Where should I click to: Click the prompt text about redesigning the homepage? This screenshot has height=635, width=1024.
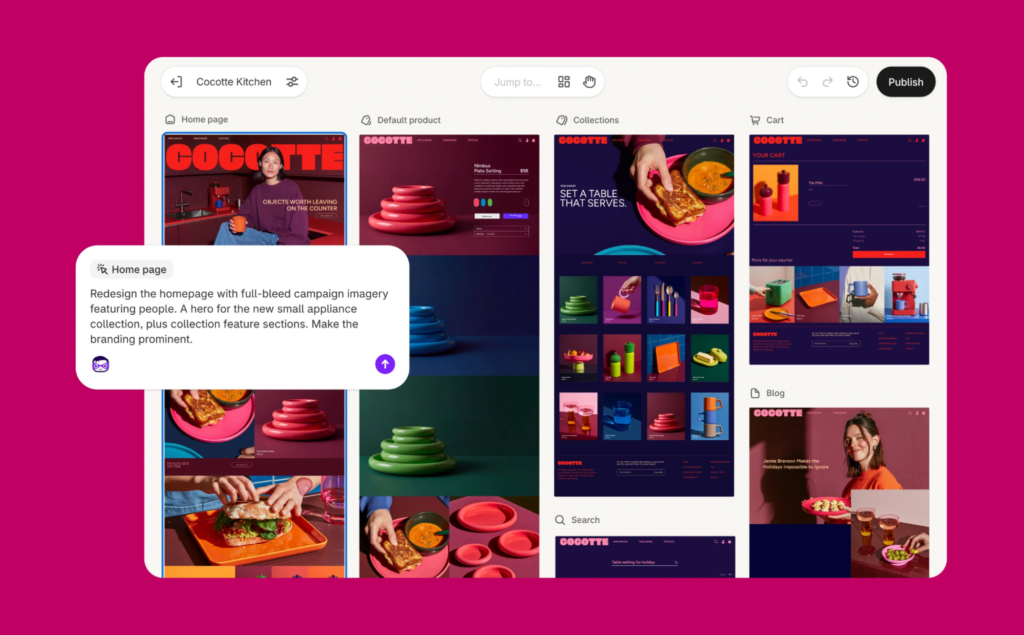click(239, 316)
